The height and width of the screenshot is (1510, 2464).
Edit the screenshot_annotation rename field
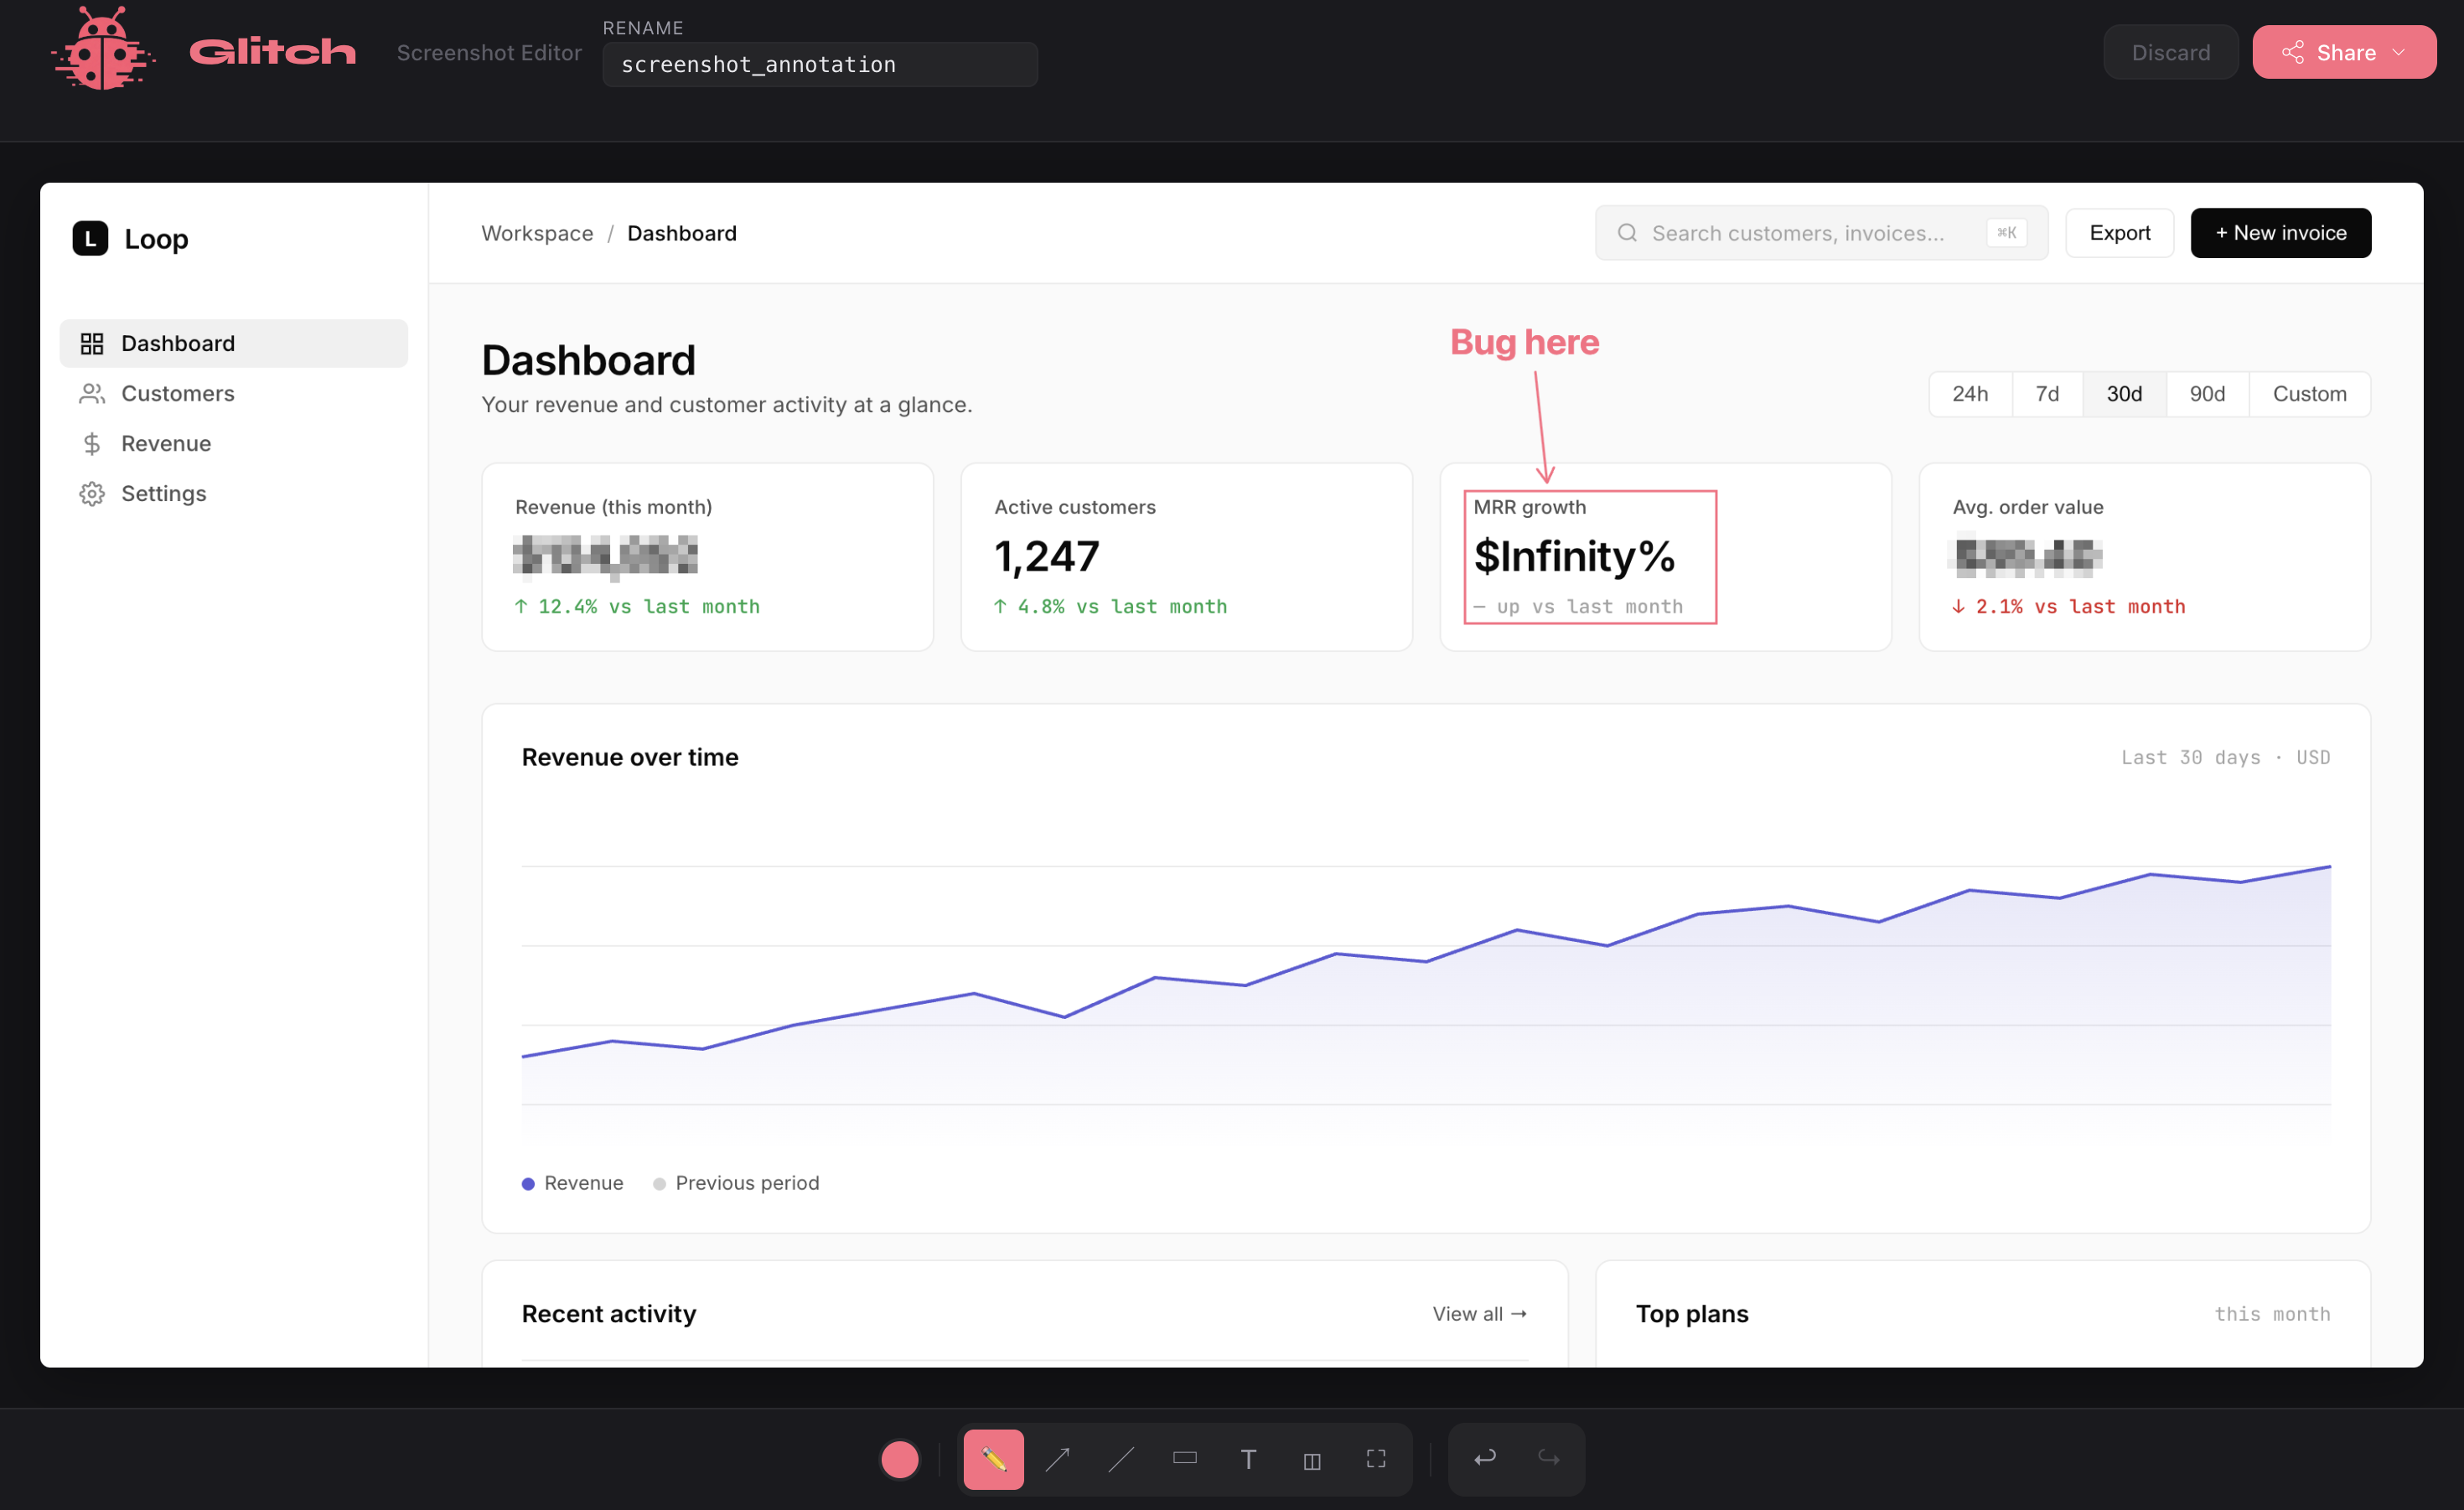[819, 64]
